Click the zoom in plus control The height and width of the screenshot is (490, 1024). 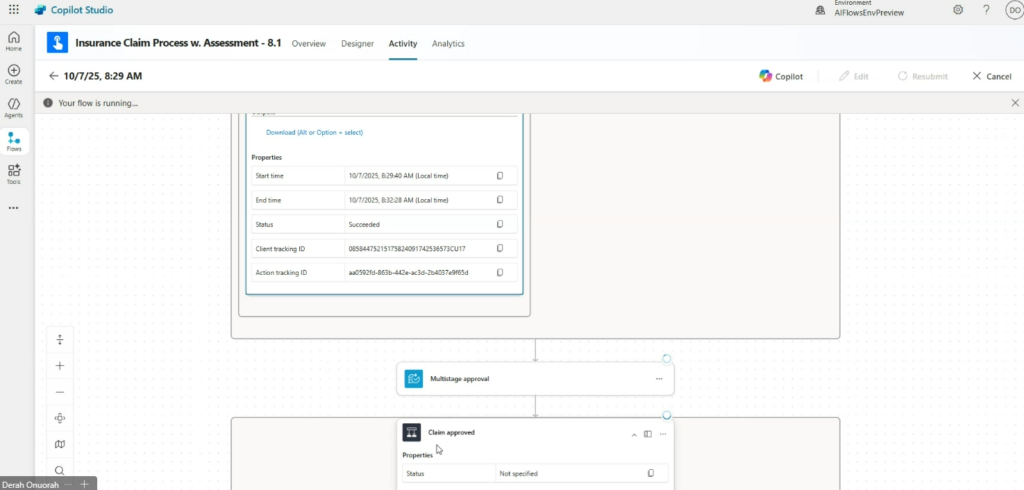(x=60, y=366)
